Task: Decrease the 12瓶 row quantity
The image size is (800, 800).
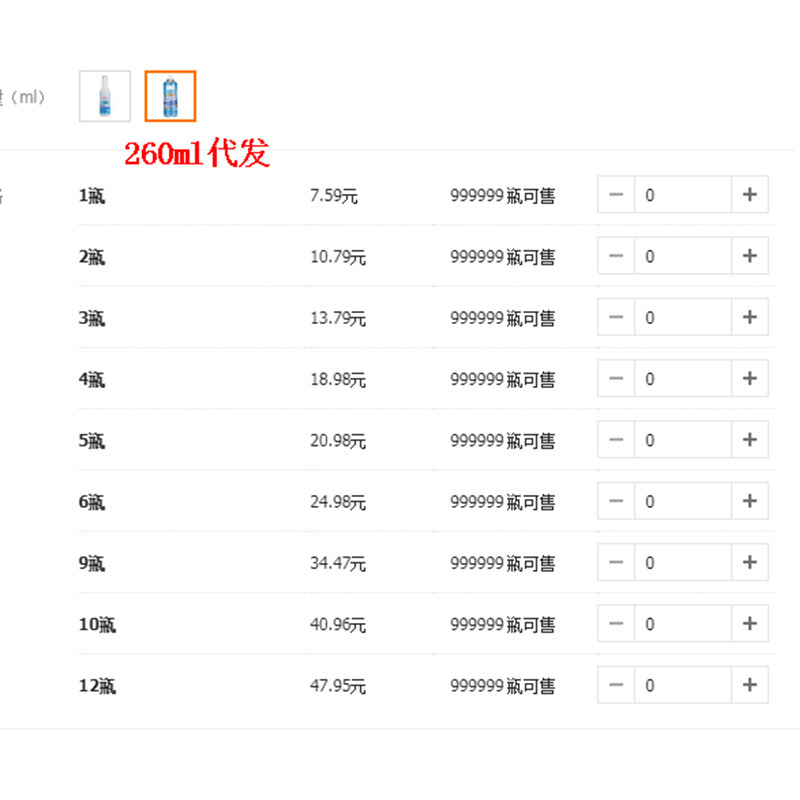Action: 616,685
